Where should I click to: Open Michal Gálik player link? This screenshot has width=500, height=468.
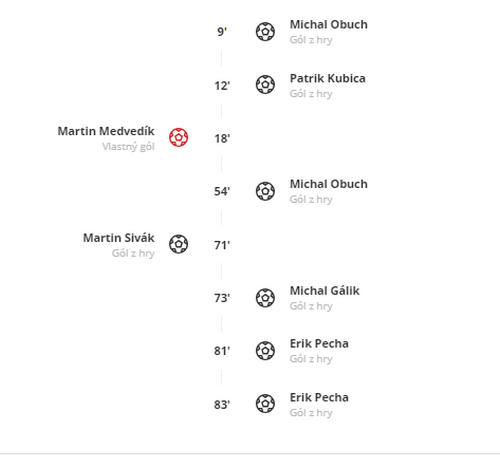pyautogui.click(x=325, y=291)
